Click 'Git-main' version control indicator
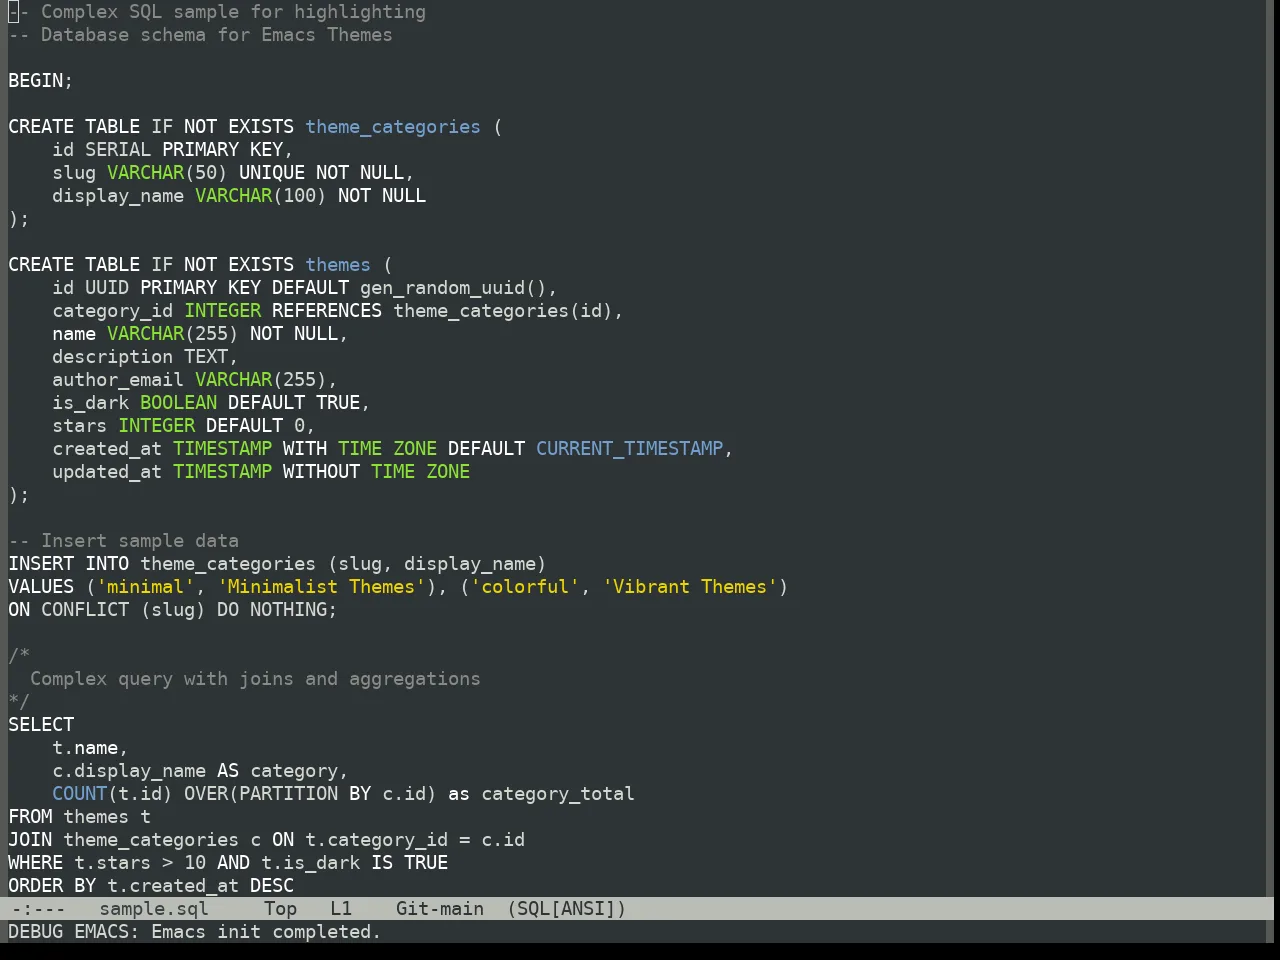 click(440, 909)
